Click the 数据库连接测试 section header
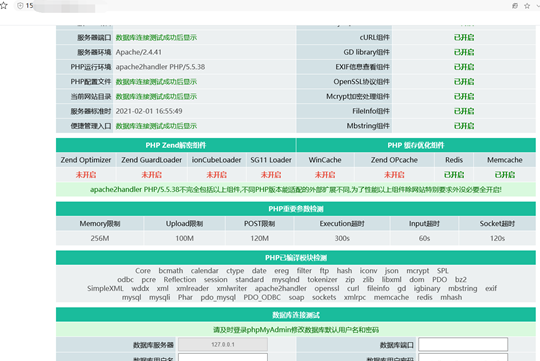The width and height of the screenshot is (540, 361). click(x=296, y=315)
